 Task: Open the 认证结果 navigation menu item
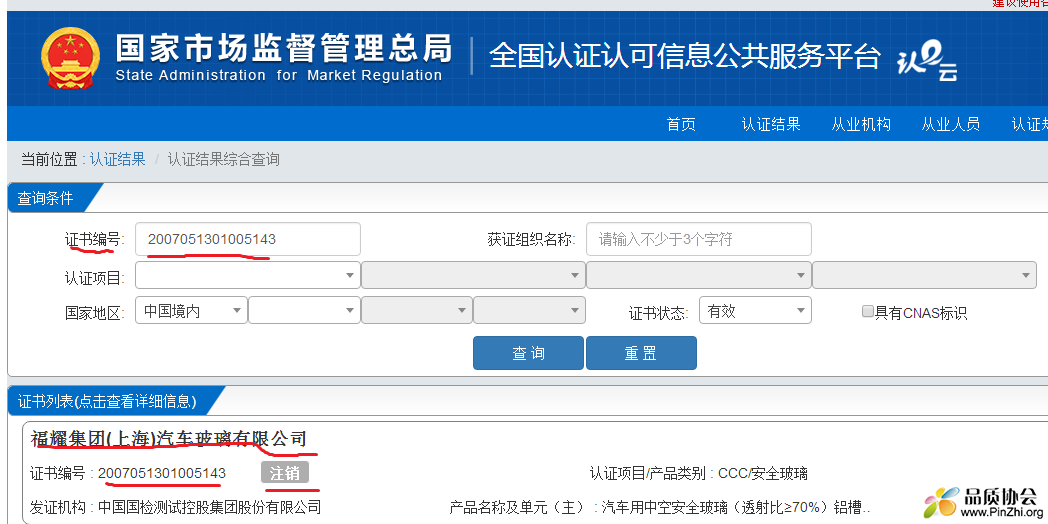[771, 124]
